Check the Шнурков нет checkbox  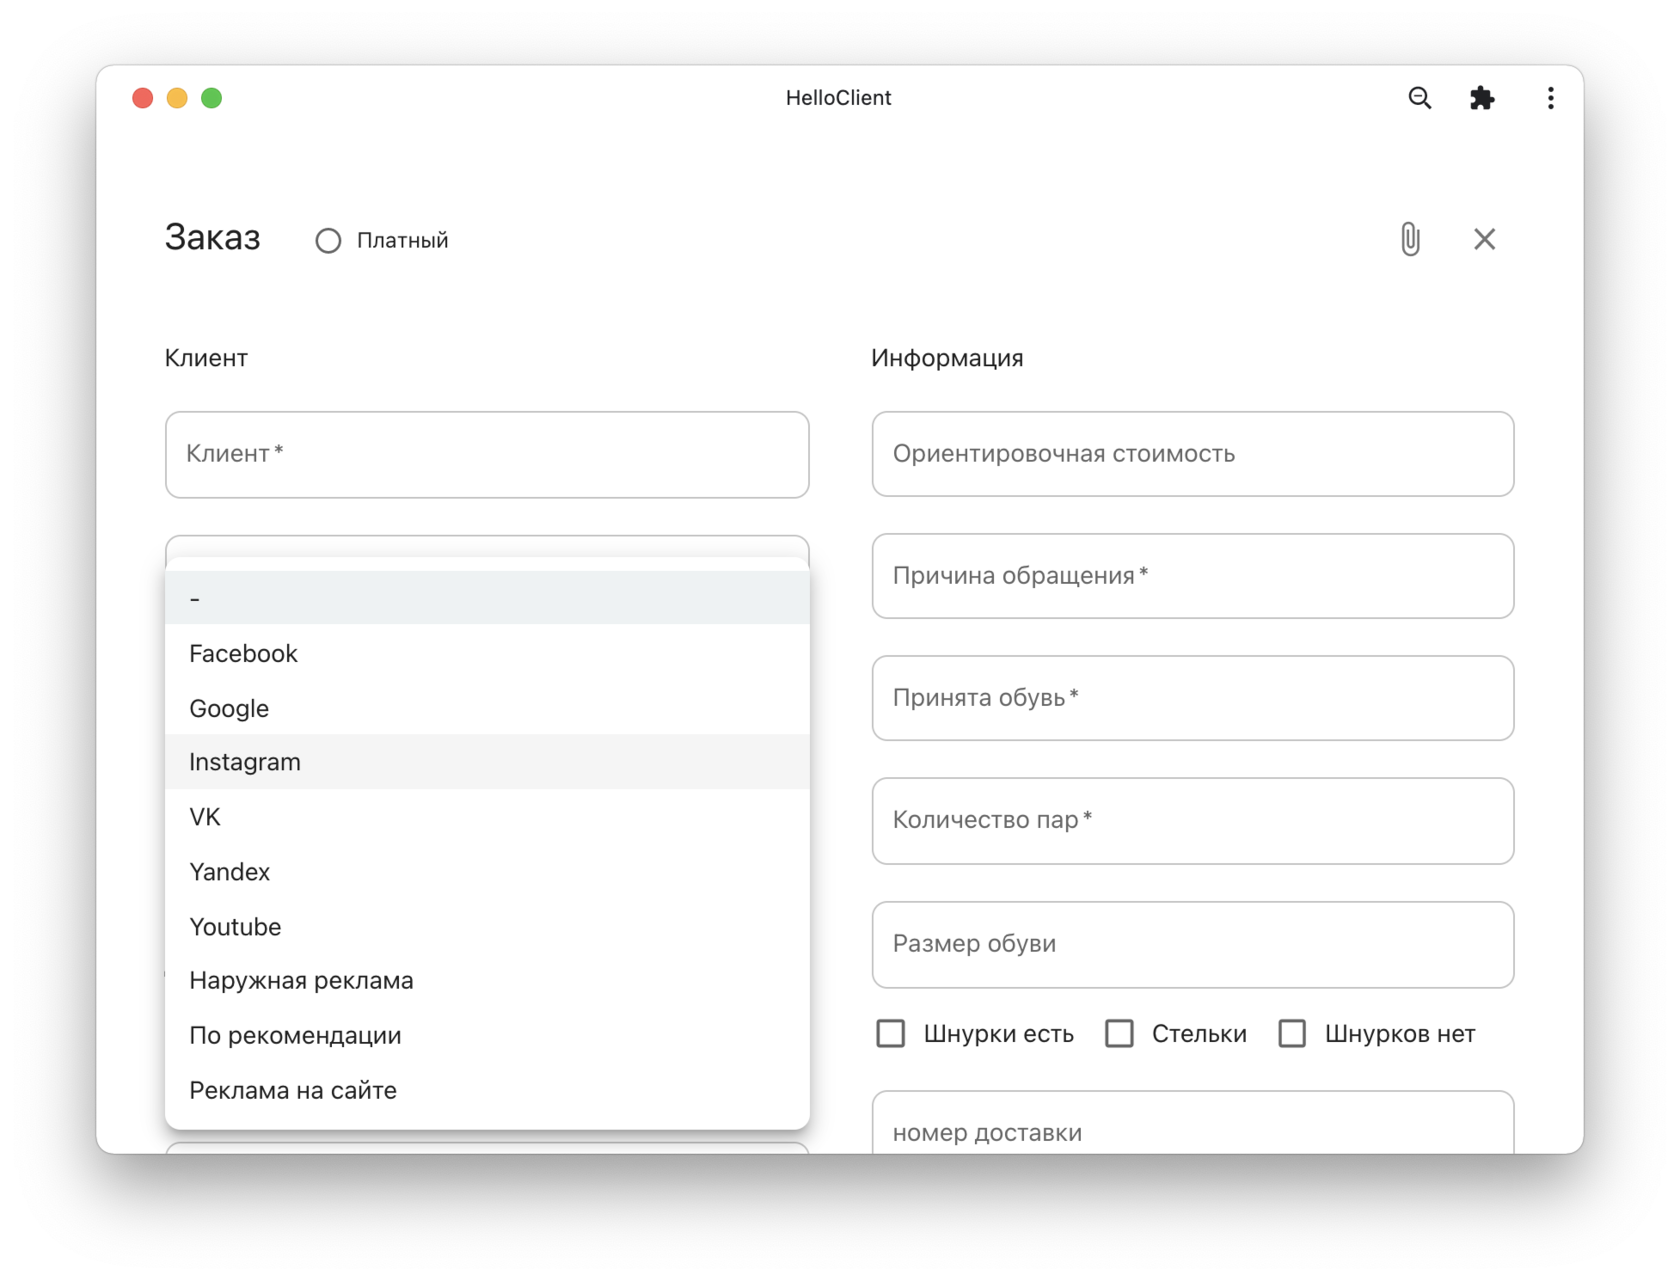[1292, 1033]
